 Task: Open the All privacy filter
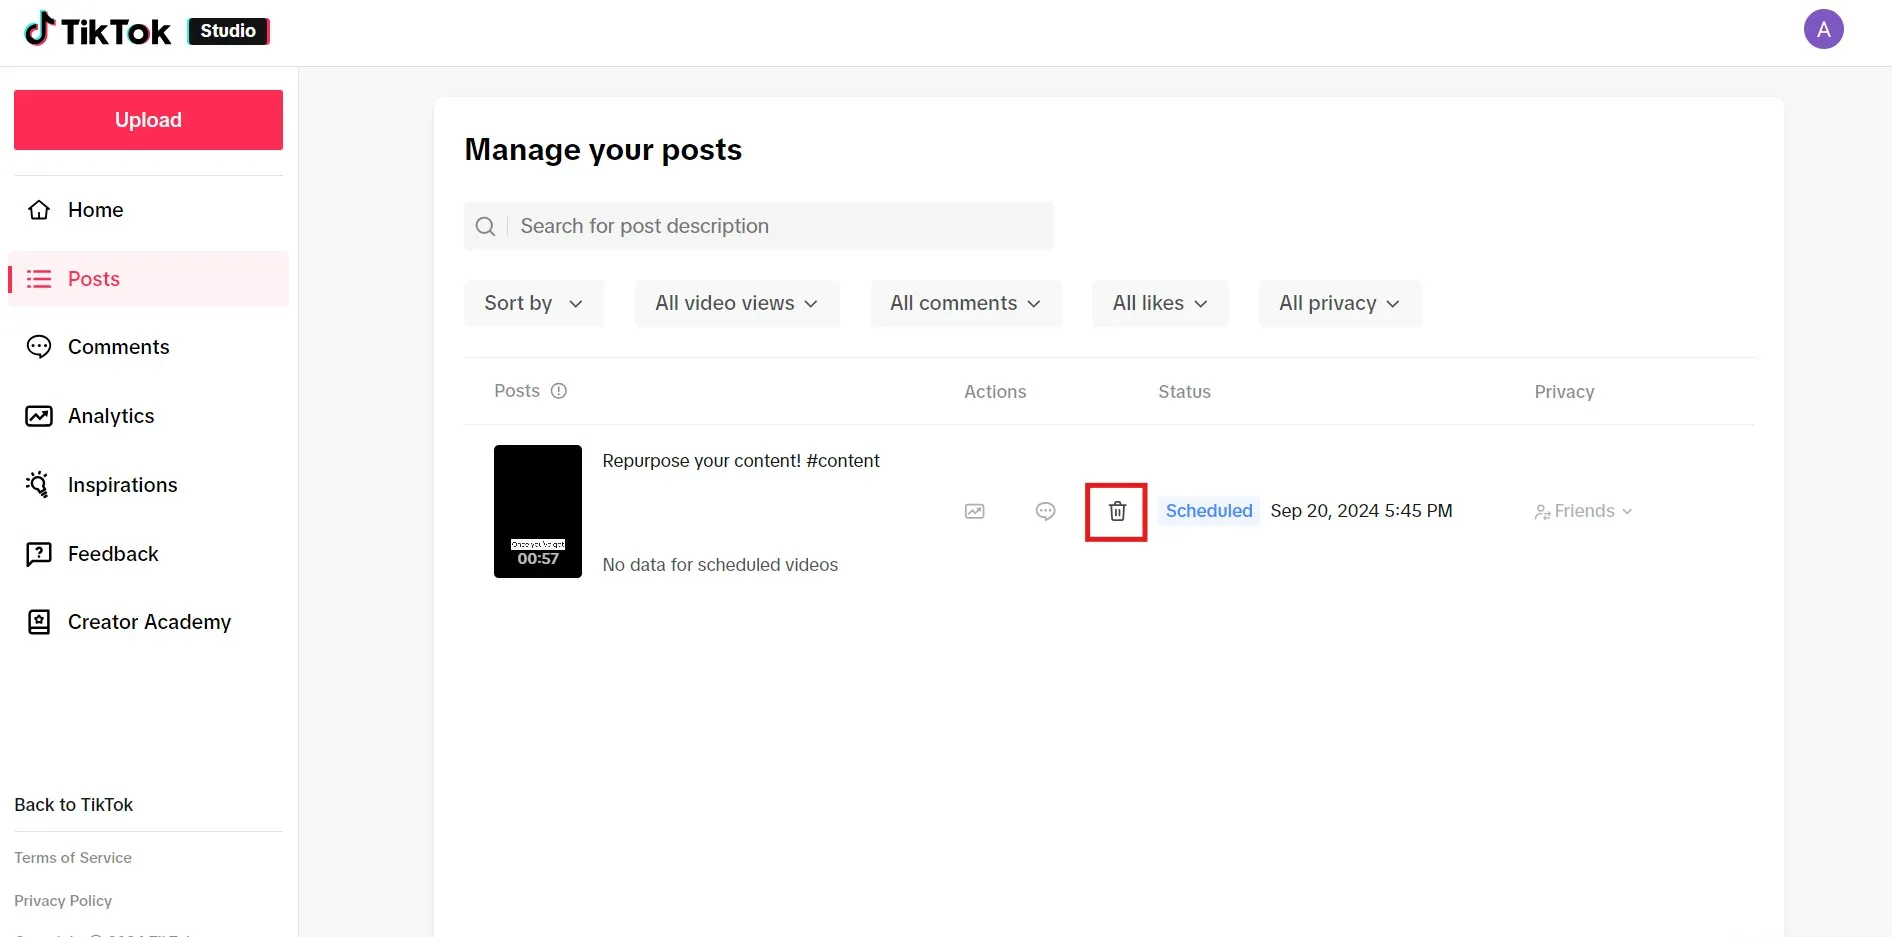(1339, 303)
